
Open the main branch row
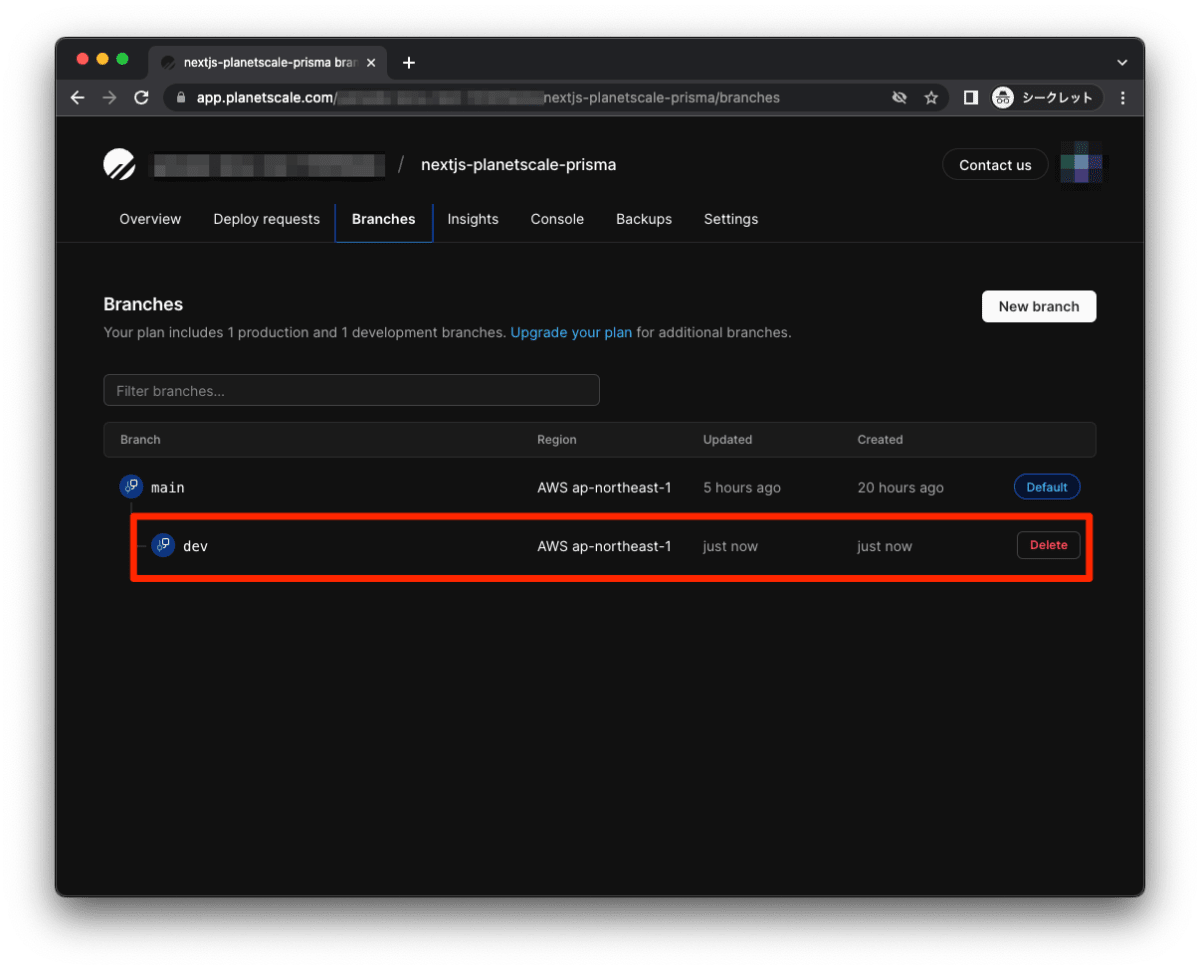pos(600,487)
